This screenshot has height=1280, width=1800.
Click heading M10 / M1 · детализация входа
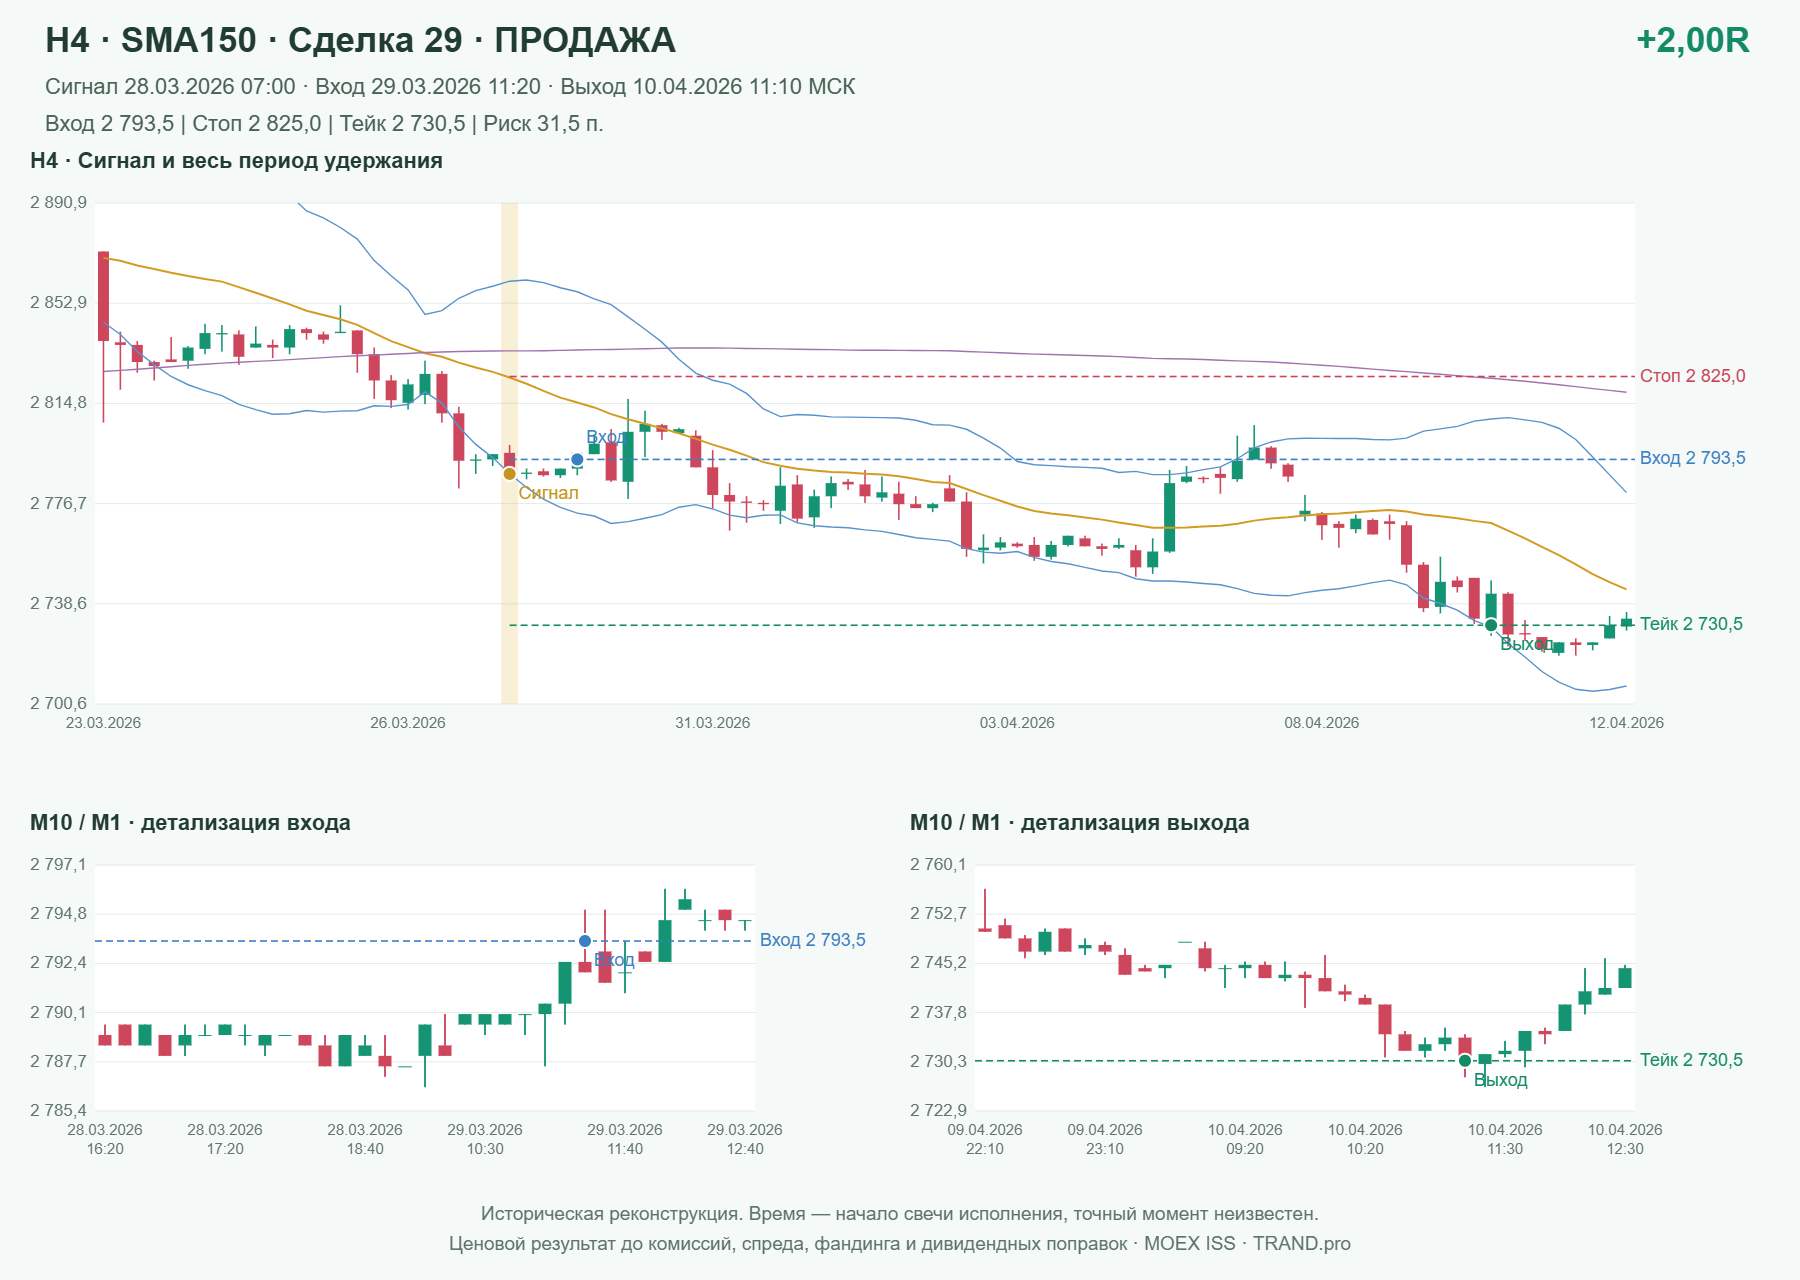[190, 823]
